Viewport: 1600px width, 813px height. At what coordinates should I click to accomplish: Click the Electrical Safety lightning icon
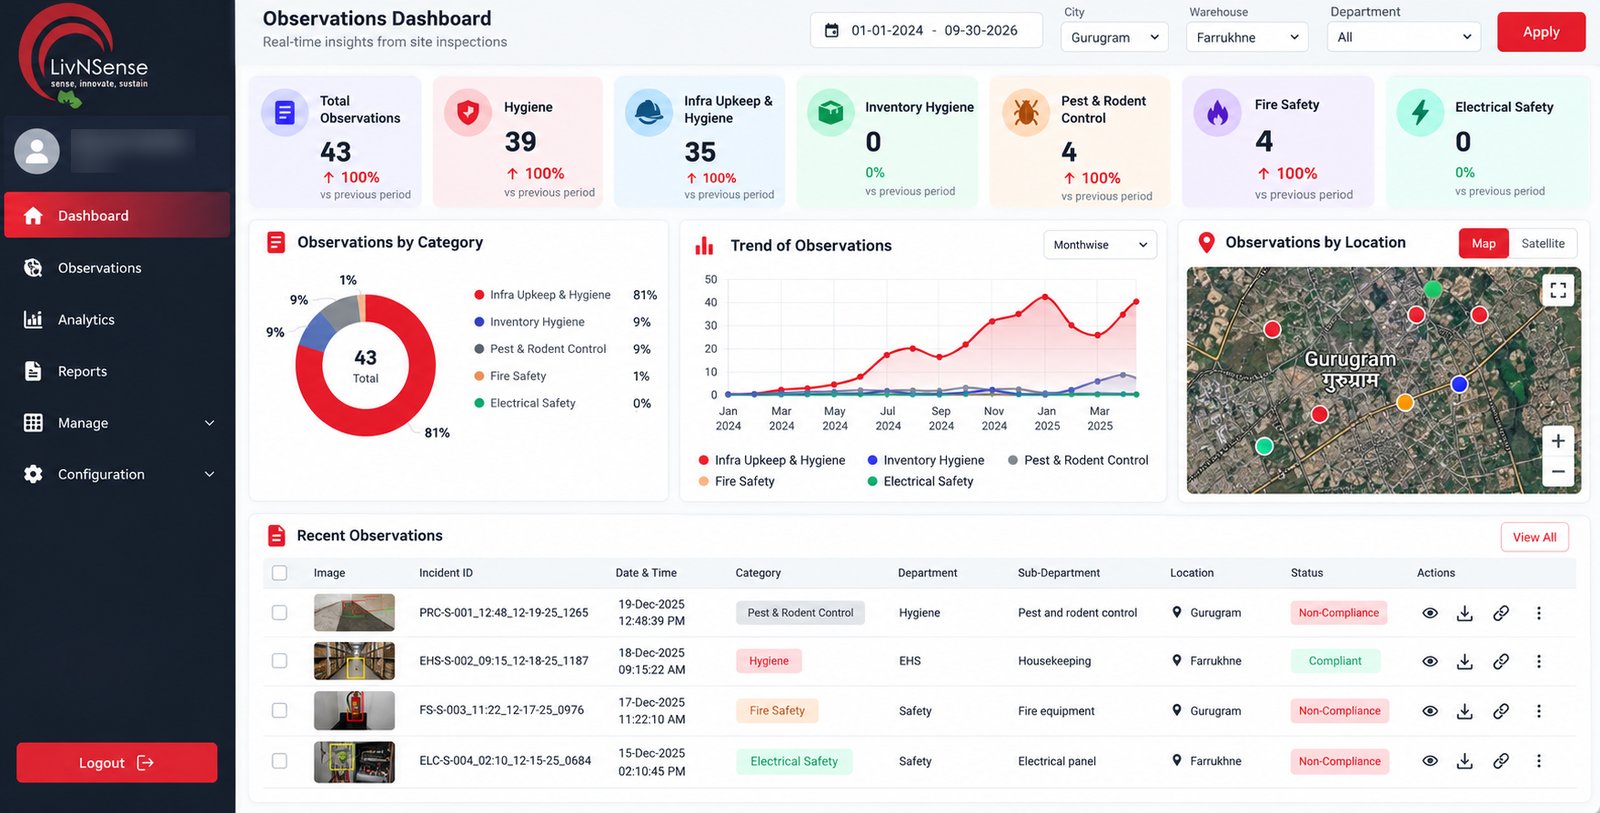click(x=1420, y=112)
